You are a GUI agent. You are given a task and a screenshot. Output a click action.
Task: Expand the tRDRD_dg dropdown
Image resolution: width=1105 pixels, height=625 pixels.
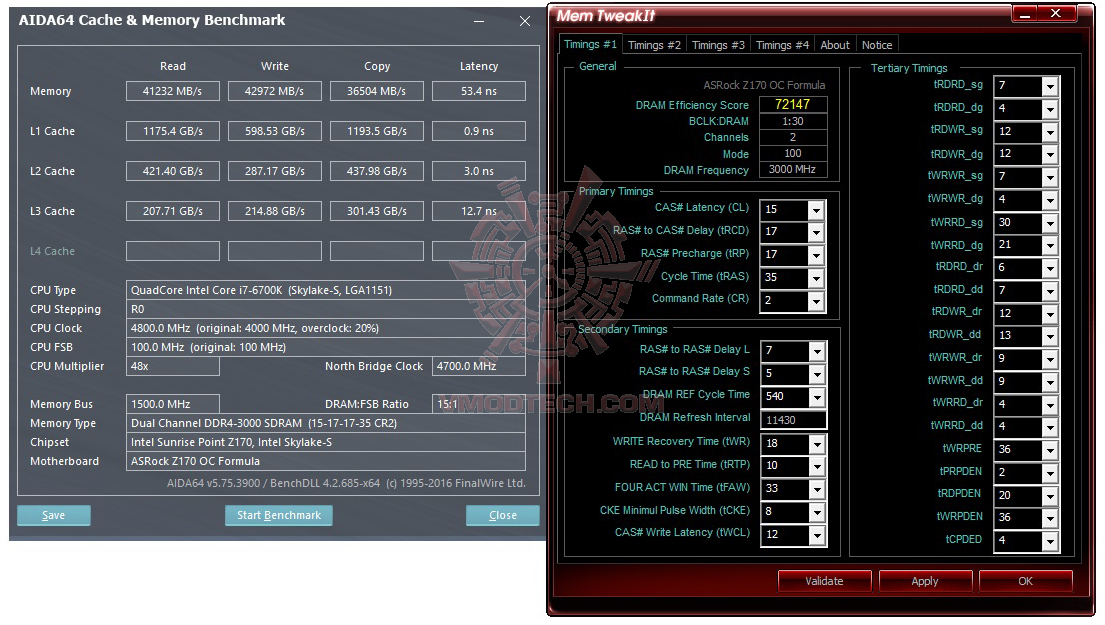(1050, 109)
